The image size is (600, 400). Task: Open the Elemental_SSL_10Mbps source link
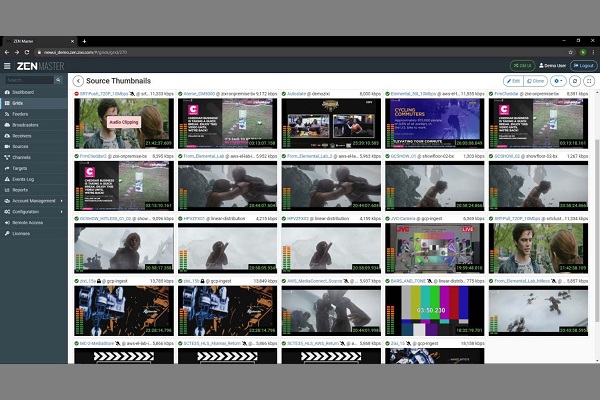(413, 94)
